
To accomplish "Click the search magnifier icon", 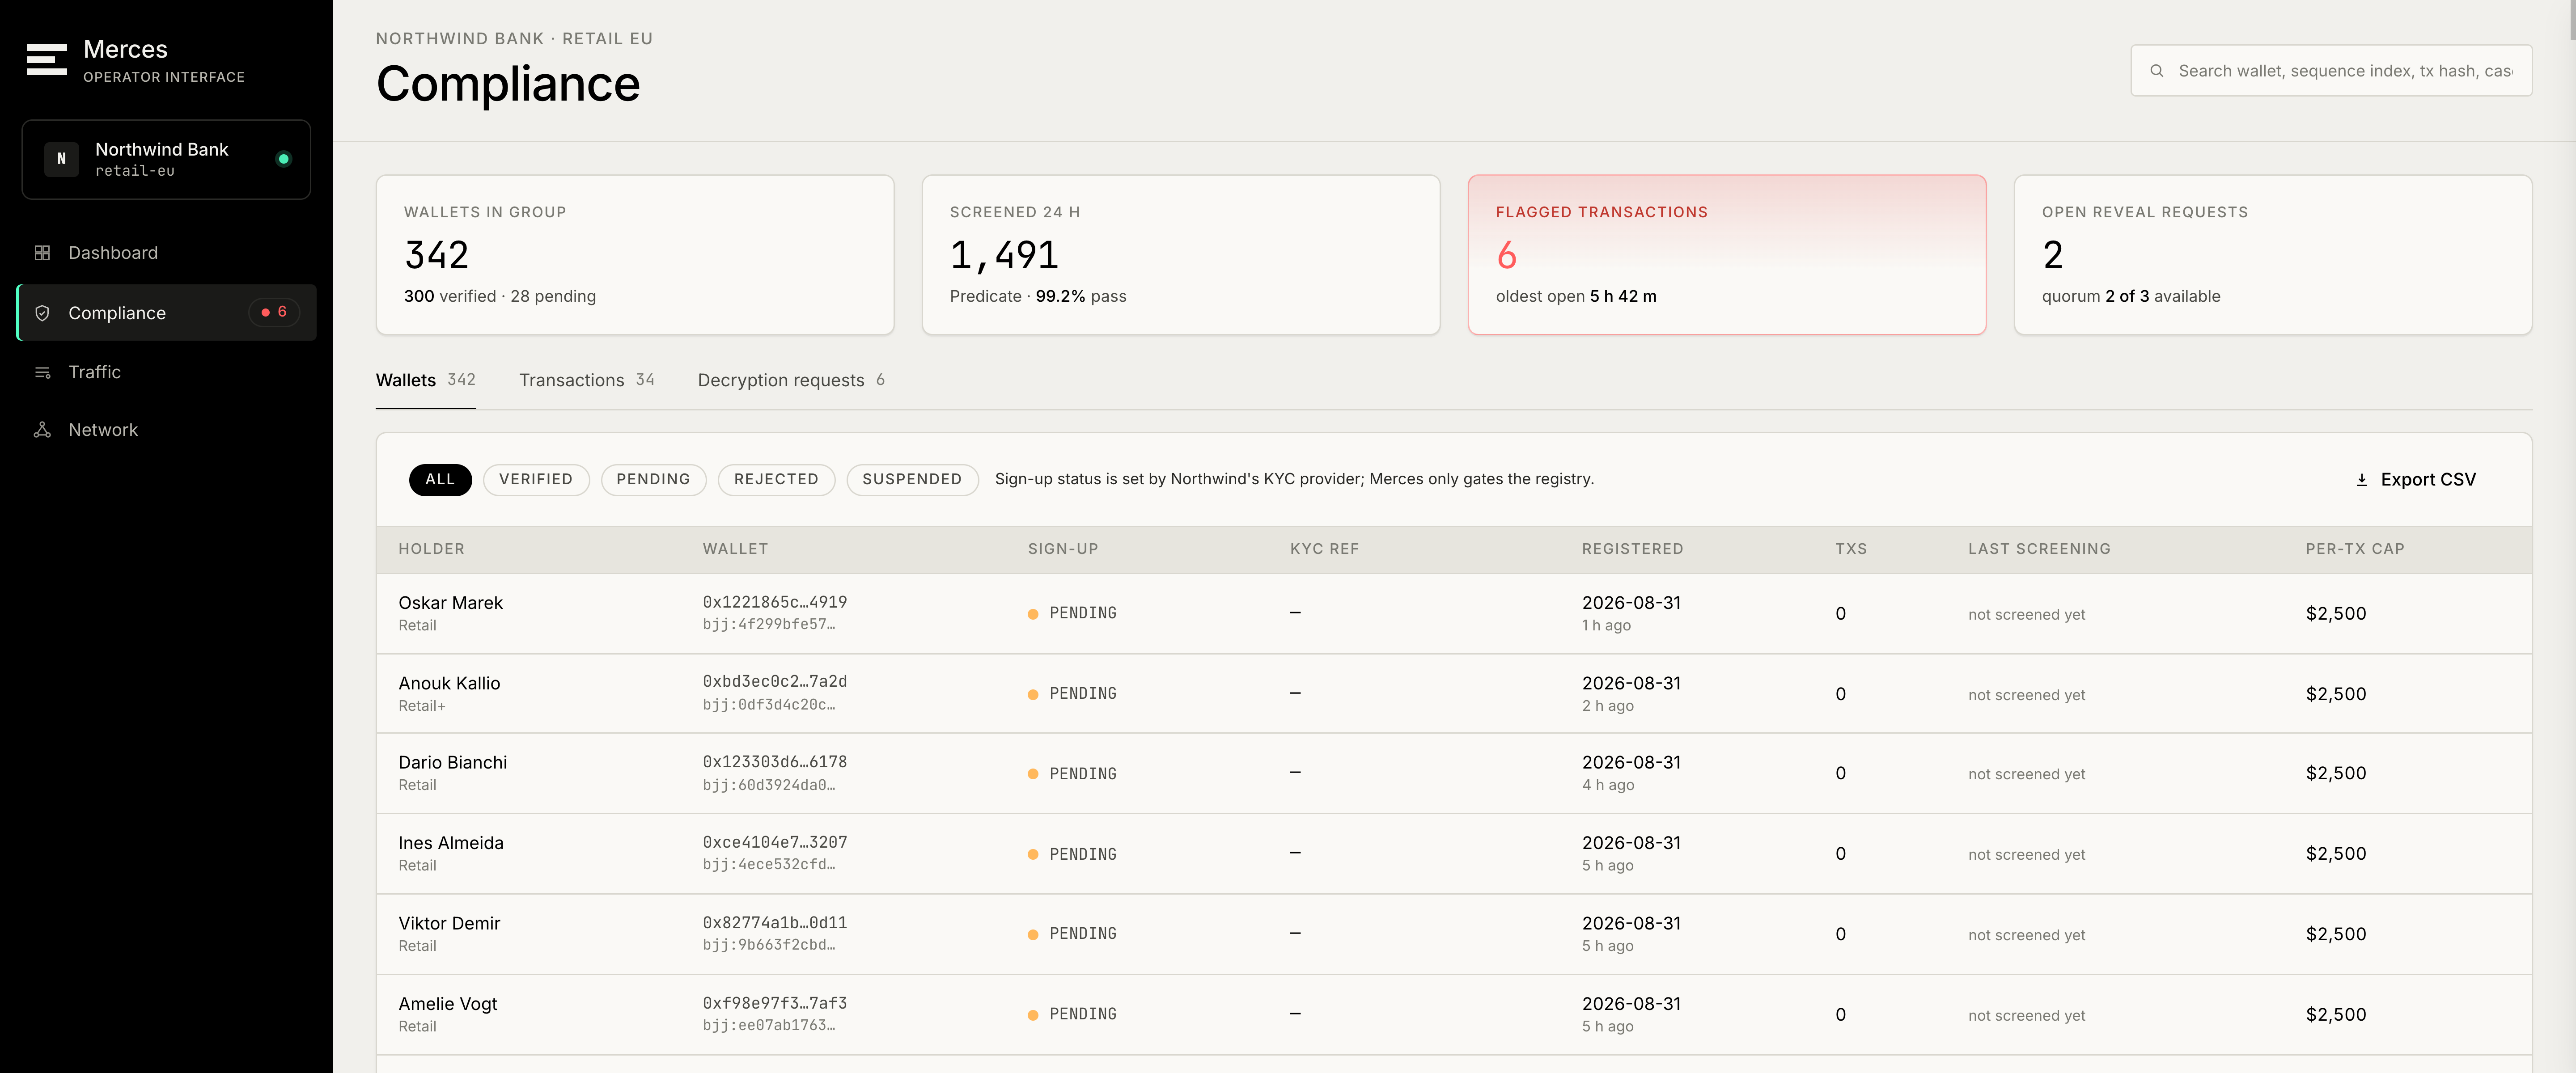I will (2157, 71).
